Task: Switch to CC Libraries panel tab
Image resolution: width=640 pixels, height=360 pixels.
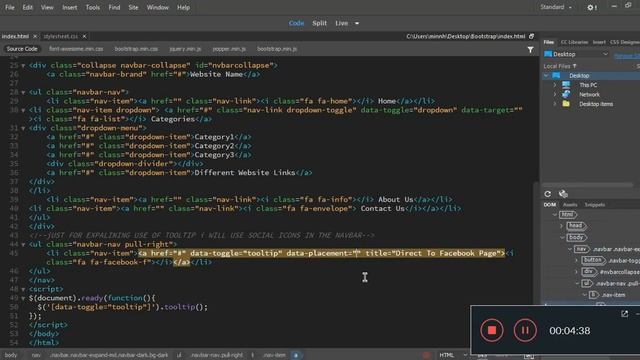Action: click(x=574, y=42)
